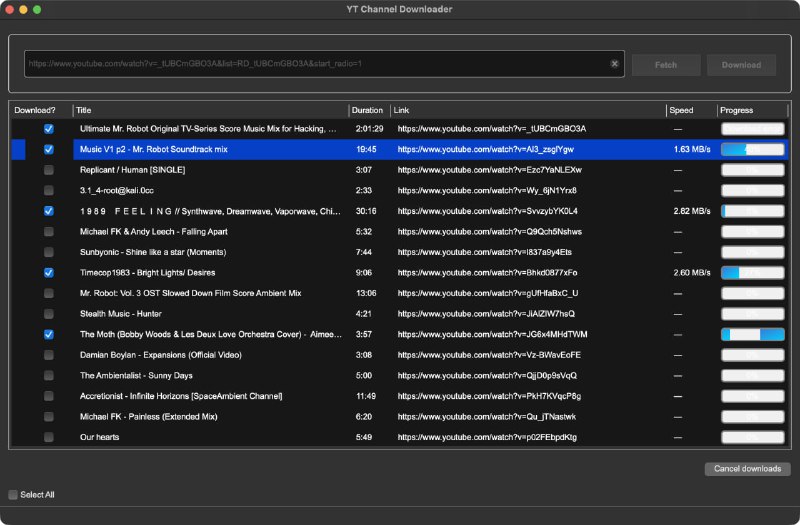The height and width of the screenshot is (525, 800).
Task: Check the Stealth Music - Hunter checkbox
Action: click(x=49, y=314)
